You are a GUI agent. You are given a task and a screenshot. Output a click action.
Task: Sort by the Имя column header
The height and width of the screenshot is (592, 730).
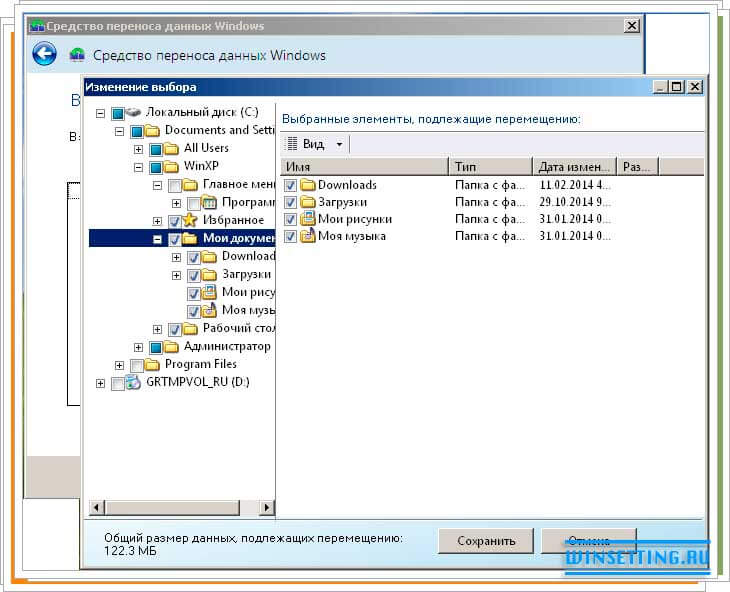364,167
